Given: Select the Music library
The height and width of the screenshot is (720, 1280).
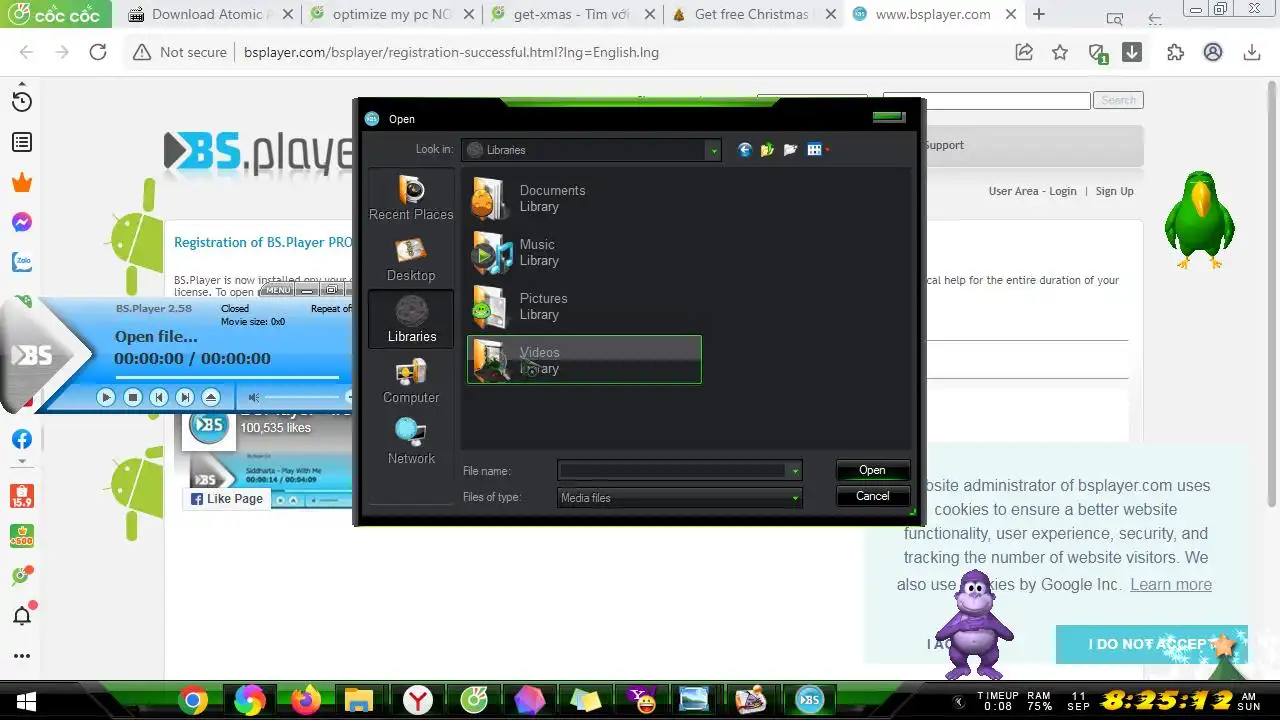Looking at the screenshot, I should coord(584,252).
